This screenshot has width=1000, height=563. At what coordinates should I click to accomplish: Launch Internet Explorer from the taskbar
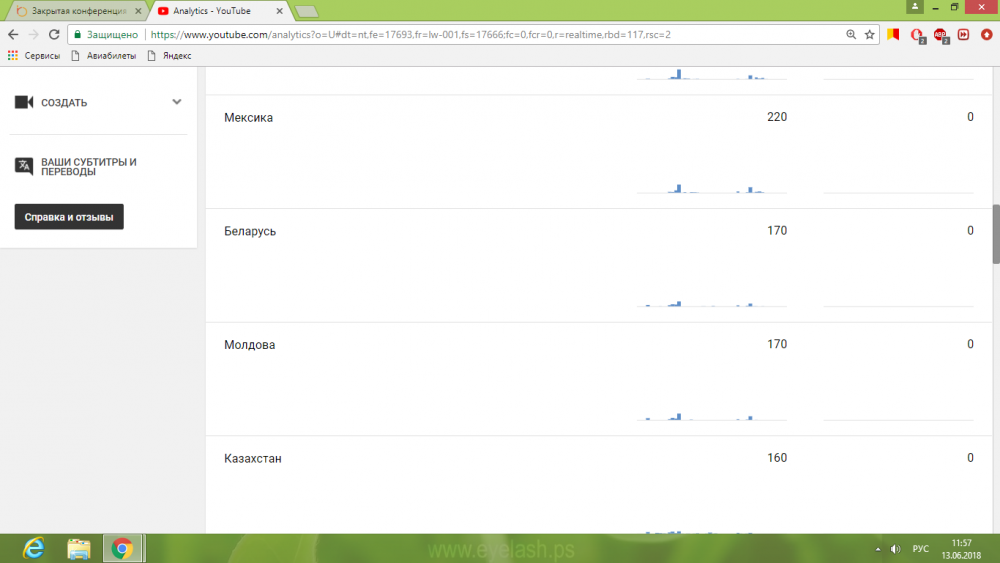pyautogui.click(x=35, y=548)
